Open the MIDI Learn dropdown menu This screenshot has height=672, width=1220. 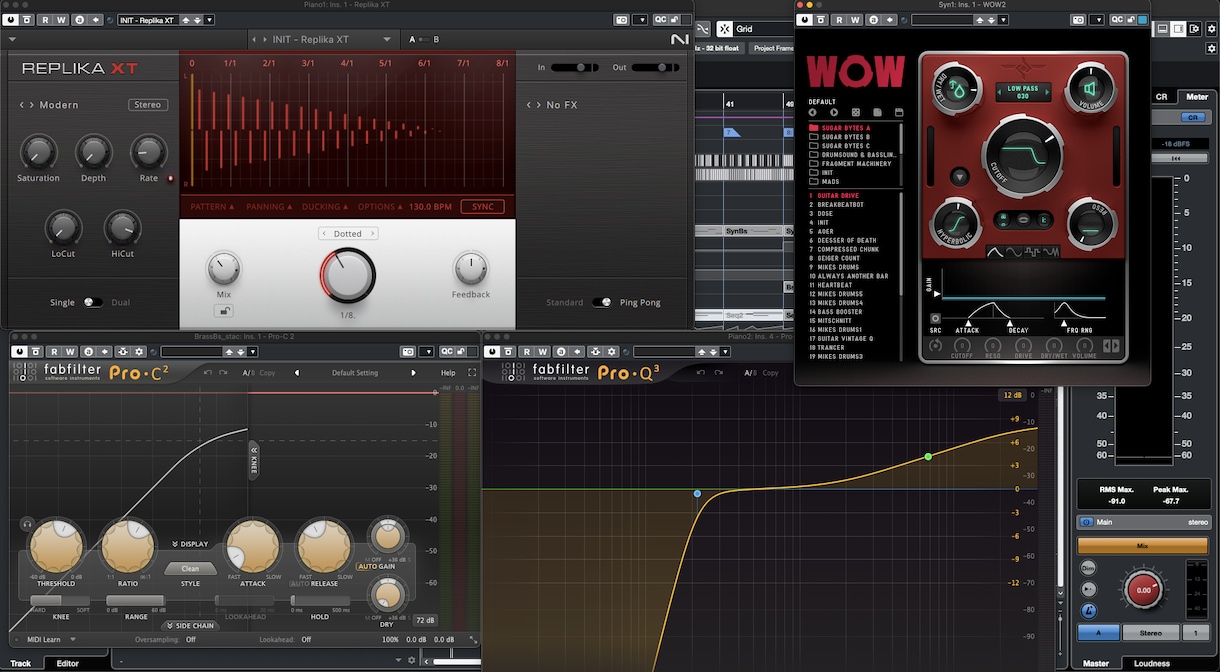click(x=51, y=639)
